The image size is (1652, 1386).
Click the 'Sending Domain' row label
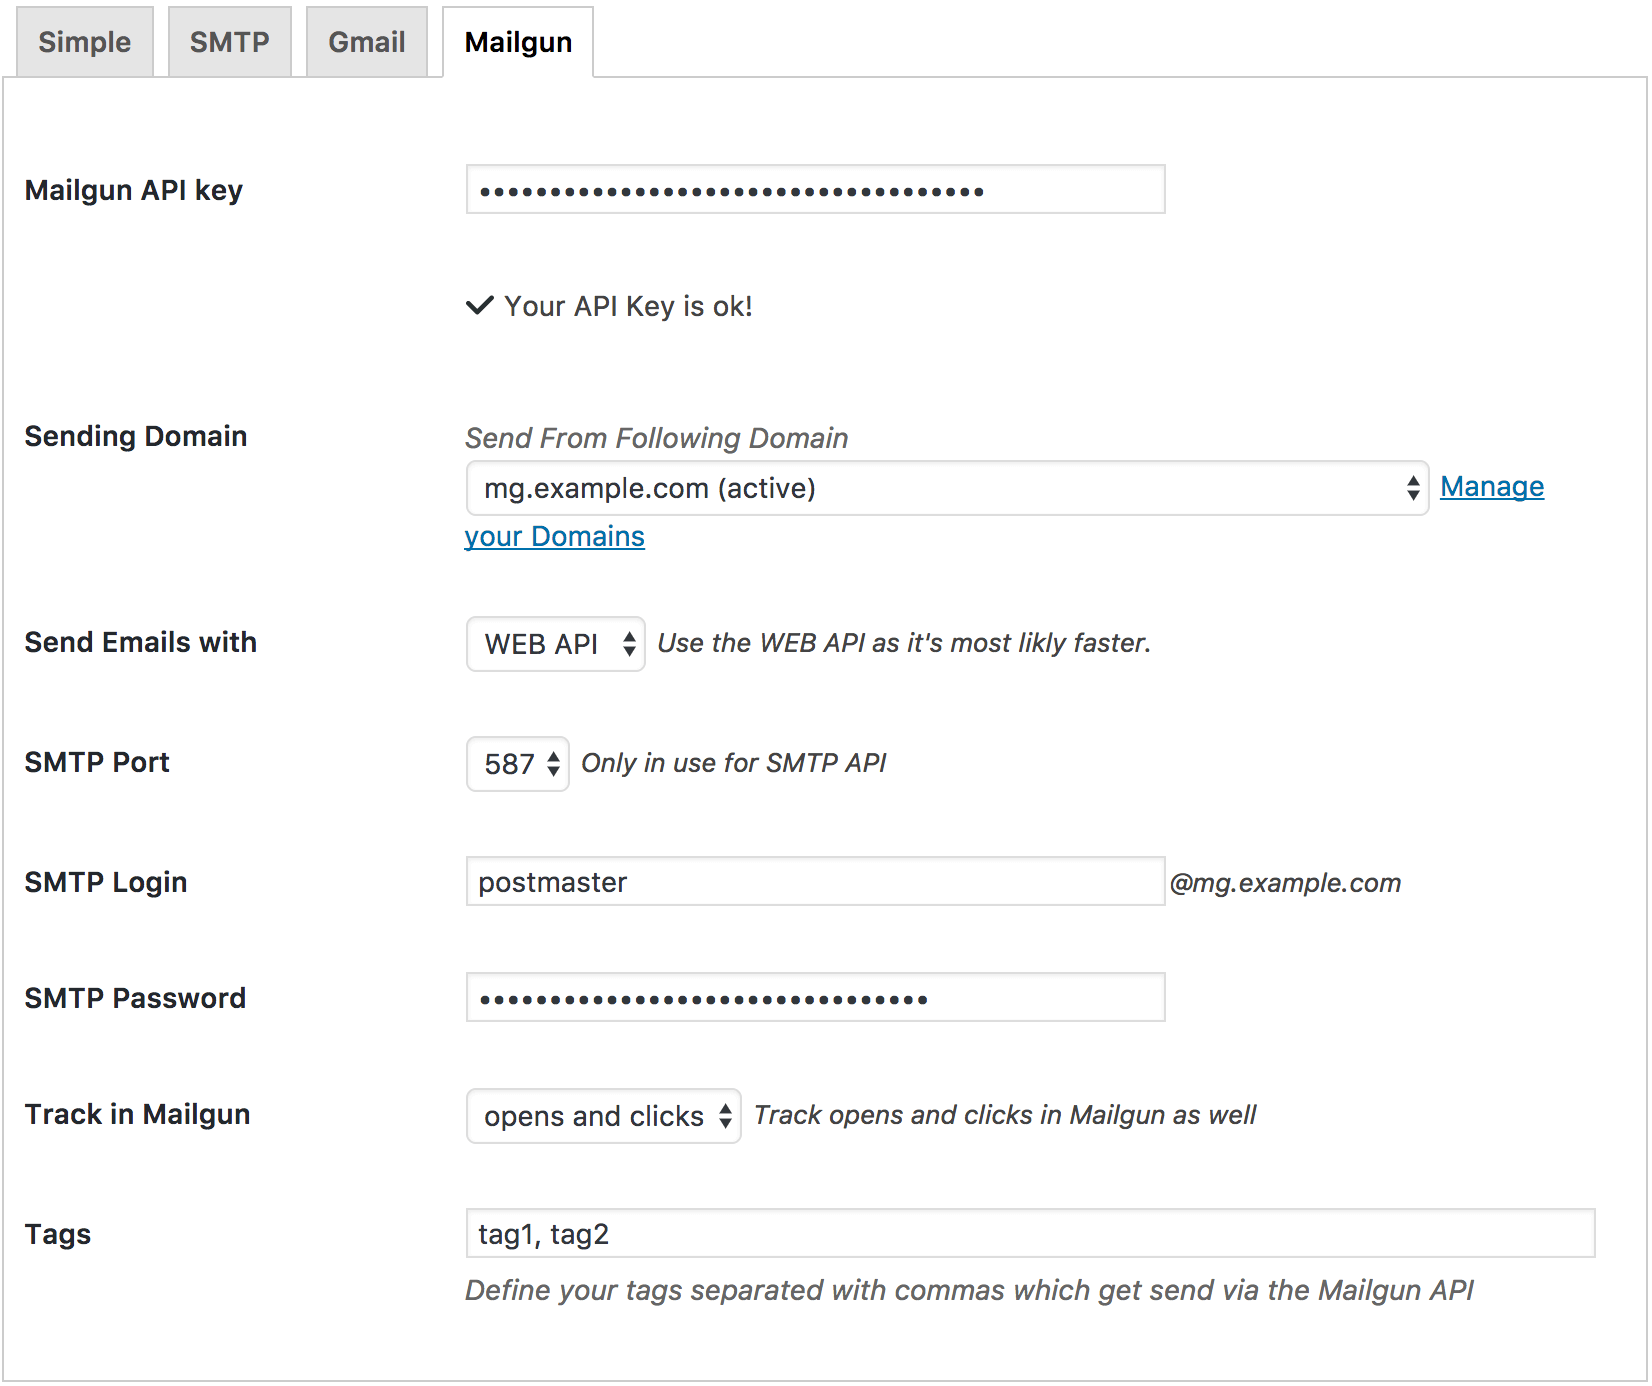tap(136, 436)
